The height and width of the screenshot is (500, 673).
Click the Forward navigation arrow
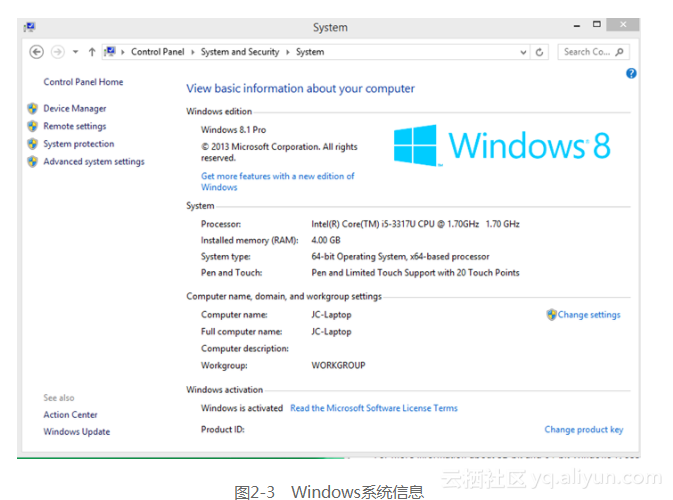(58, 52)
